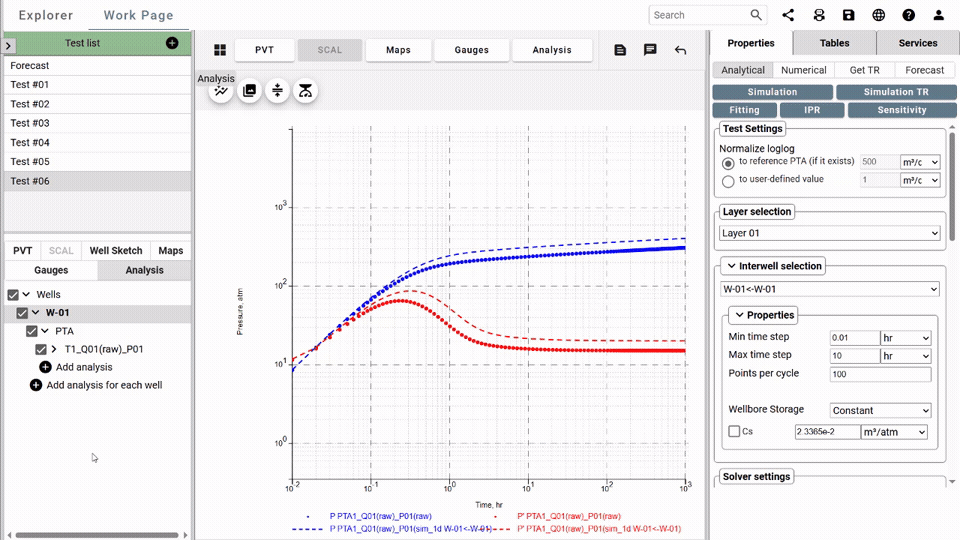Open unit dropdown for reference PTA value
This screenshot has height=540, width=960.
[x=920, y=162]
